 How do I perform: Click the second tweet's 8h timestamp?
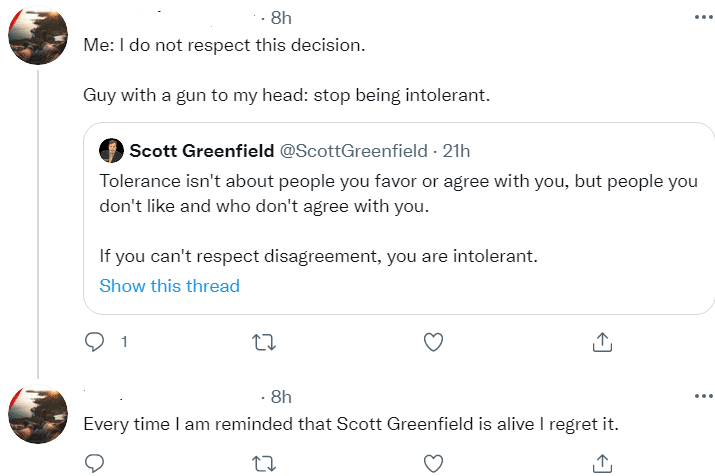(281, 396)
